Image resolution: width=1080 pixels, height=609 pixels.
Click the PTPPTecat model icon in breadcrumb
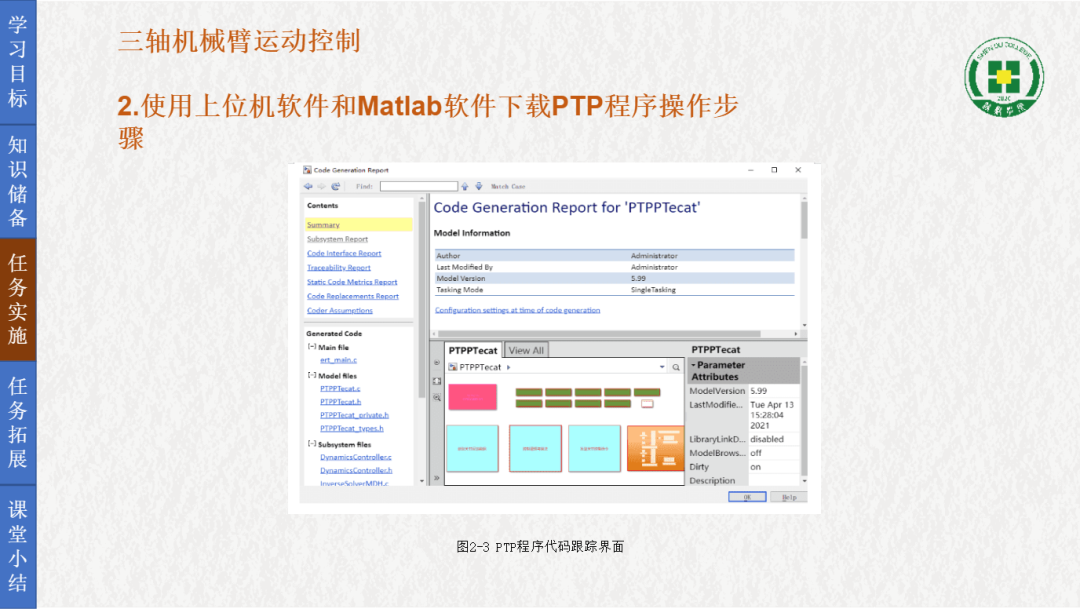[453, 367]
